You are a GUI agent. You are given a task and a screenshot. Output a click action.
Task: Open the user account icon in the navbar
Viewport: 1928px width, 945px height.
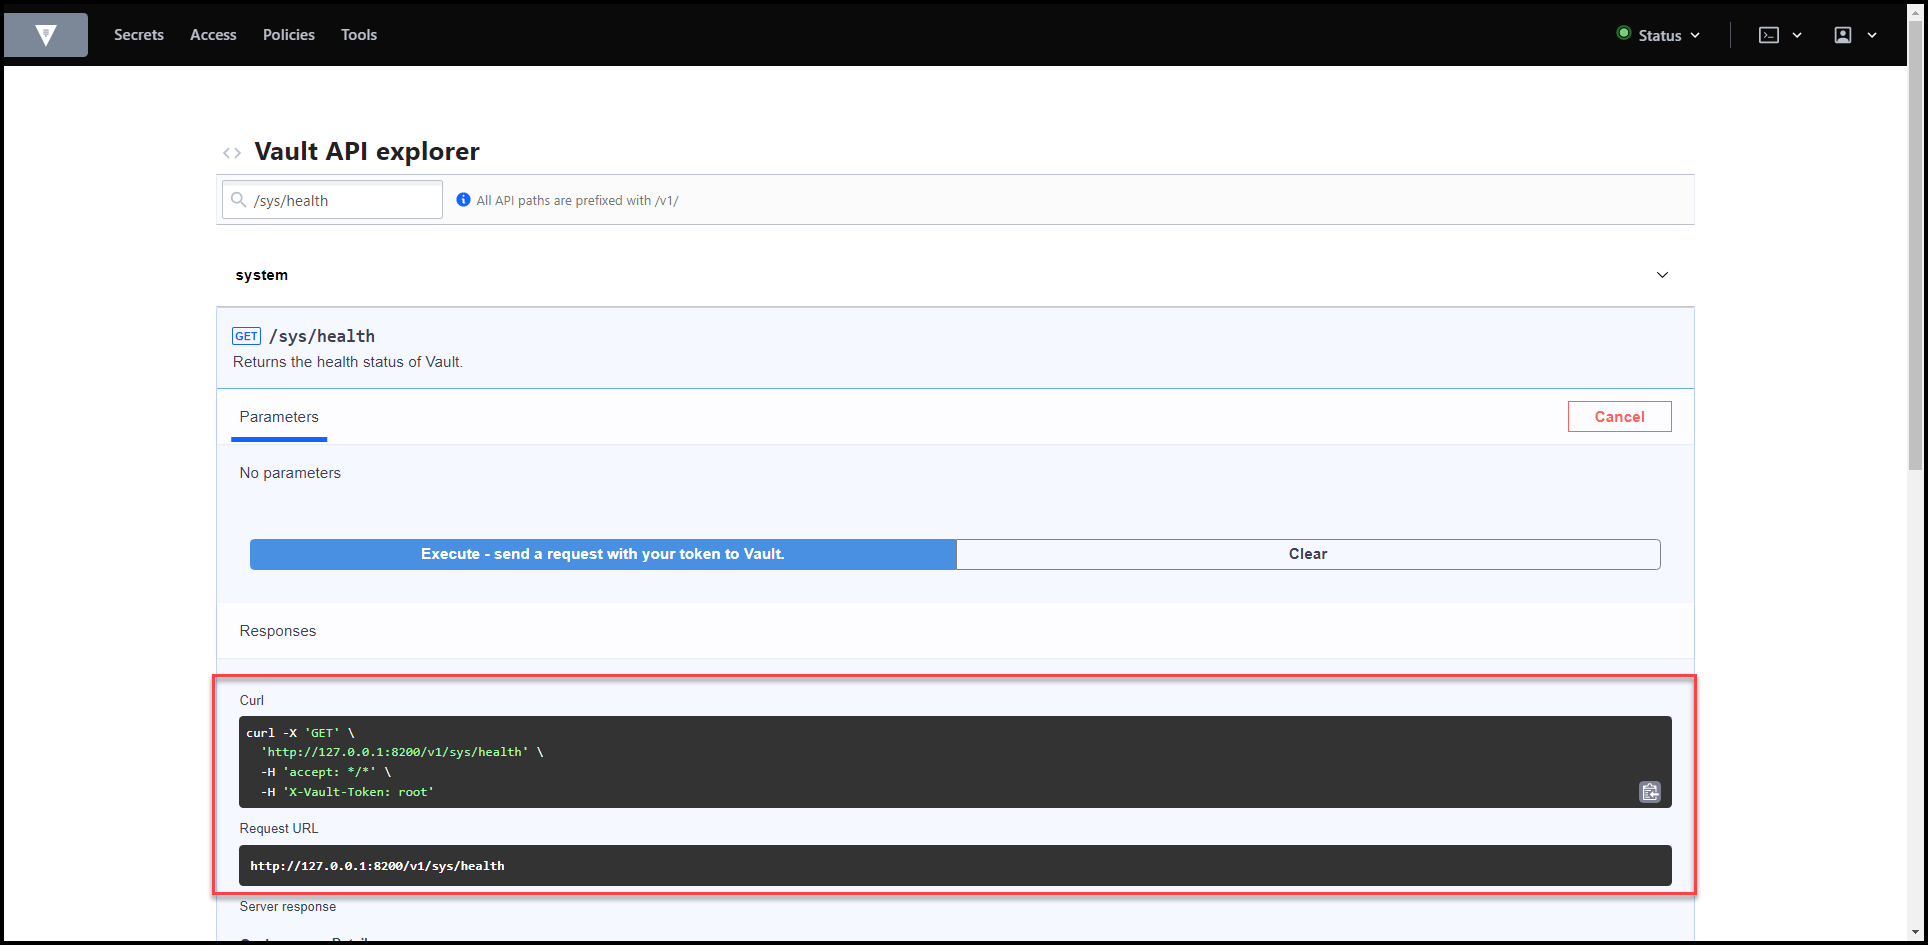[1843, 34]
